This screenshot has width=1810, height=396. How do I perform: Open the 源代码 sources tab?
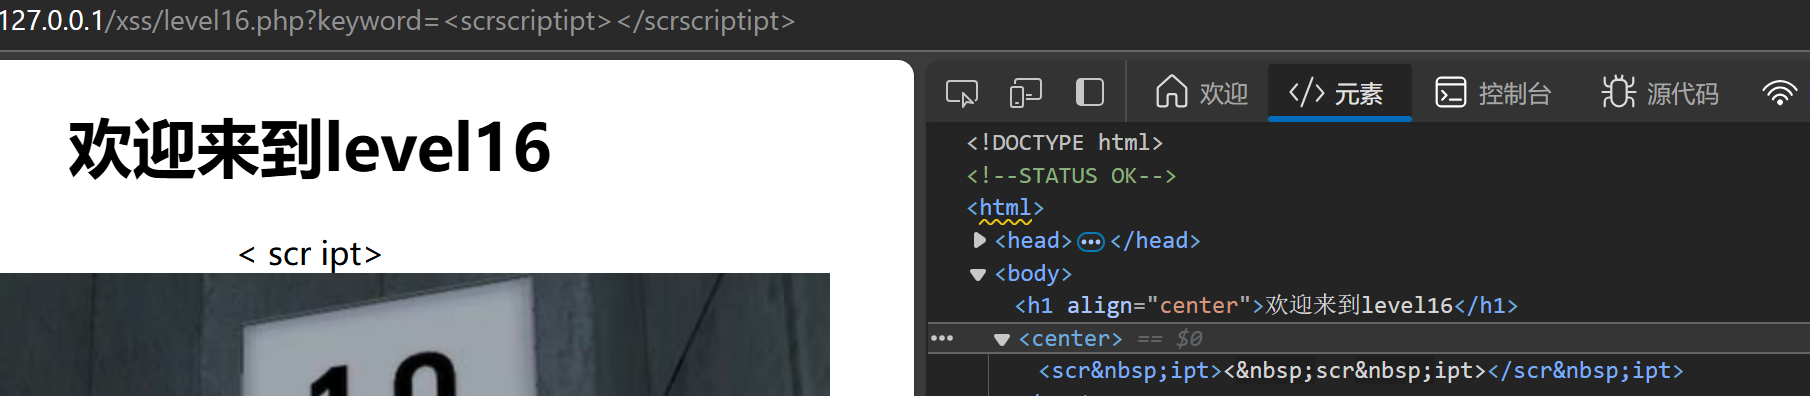1661,93
